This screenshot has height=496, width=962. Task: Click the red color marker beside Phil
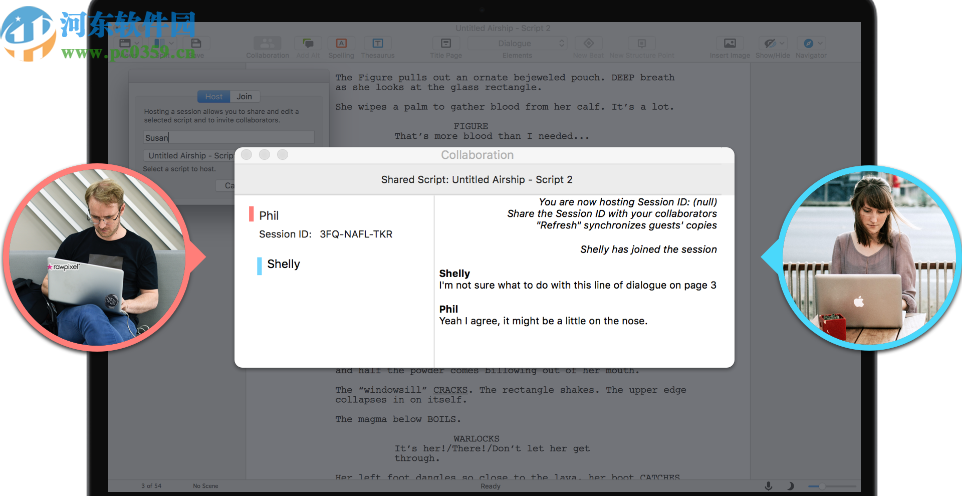[252, 214]
